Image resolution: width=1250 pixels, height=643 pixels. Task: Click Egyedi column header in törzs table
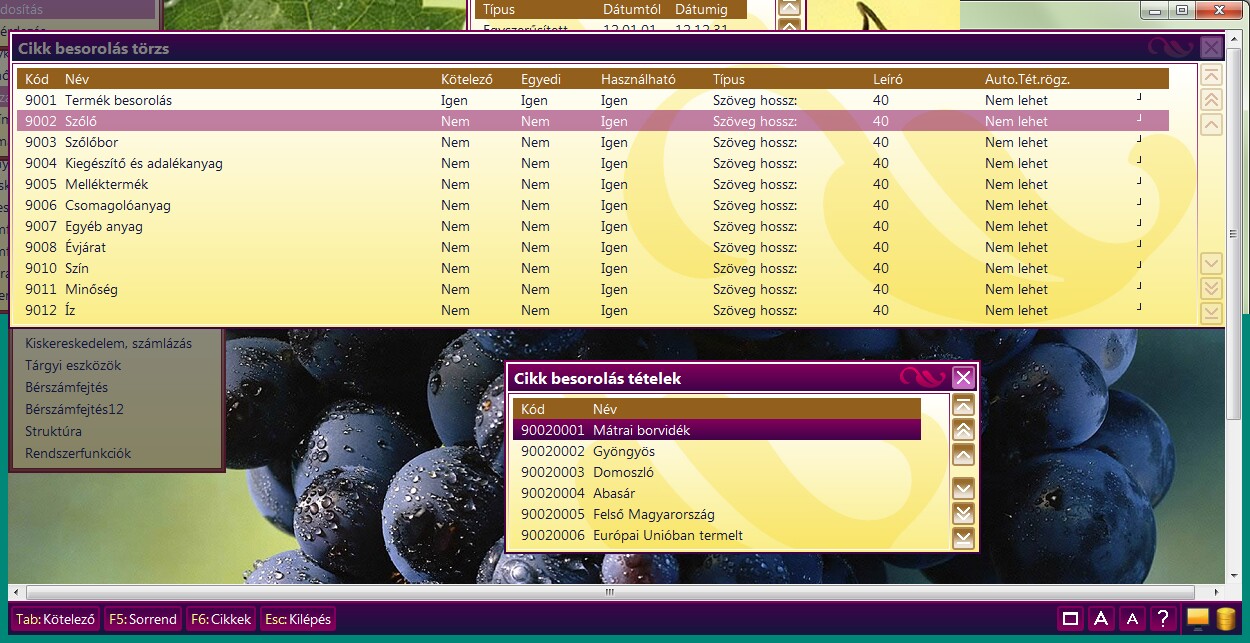(x=541, y=79)
